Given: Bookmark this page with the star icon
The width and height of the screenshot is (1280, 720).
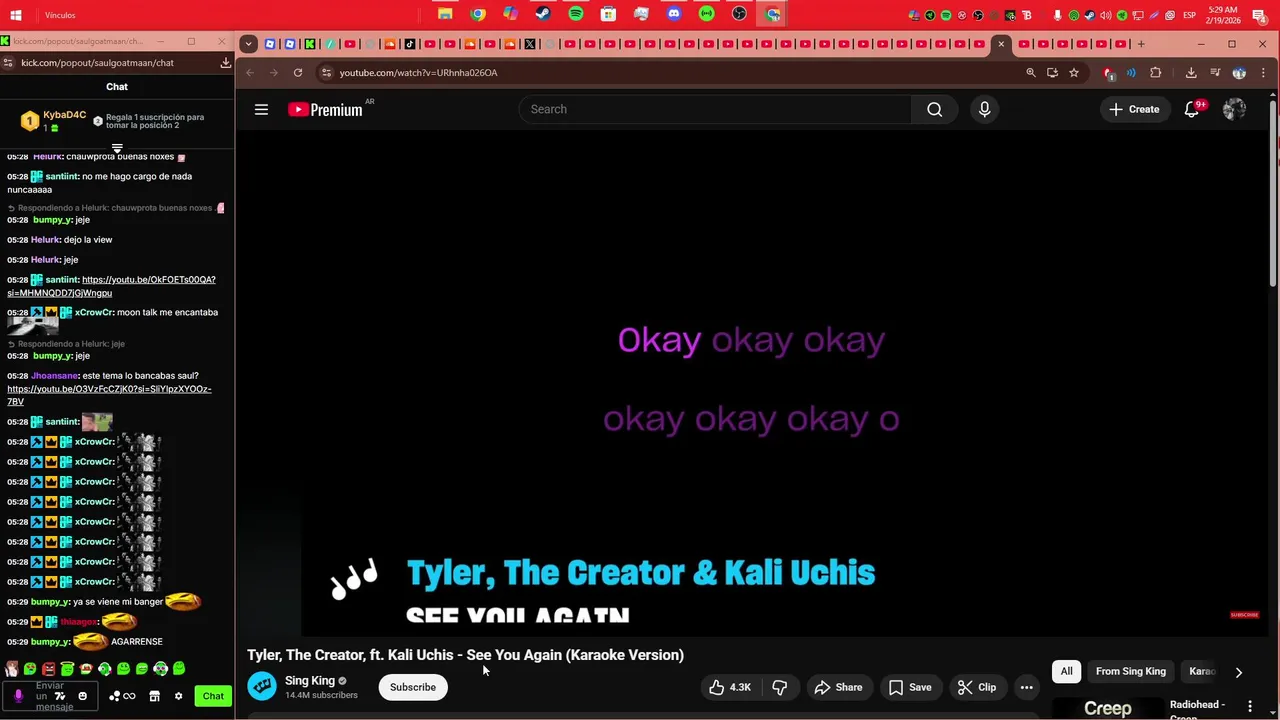Looking at the screenshot, I should click(x=1074, y=73).
